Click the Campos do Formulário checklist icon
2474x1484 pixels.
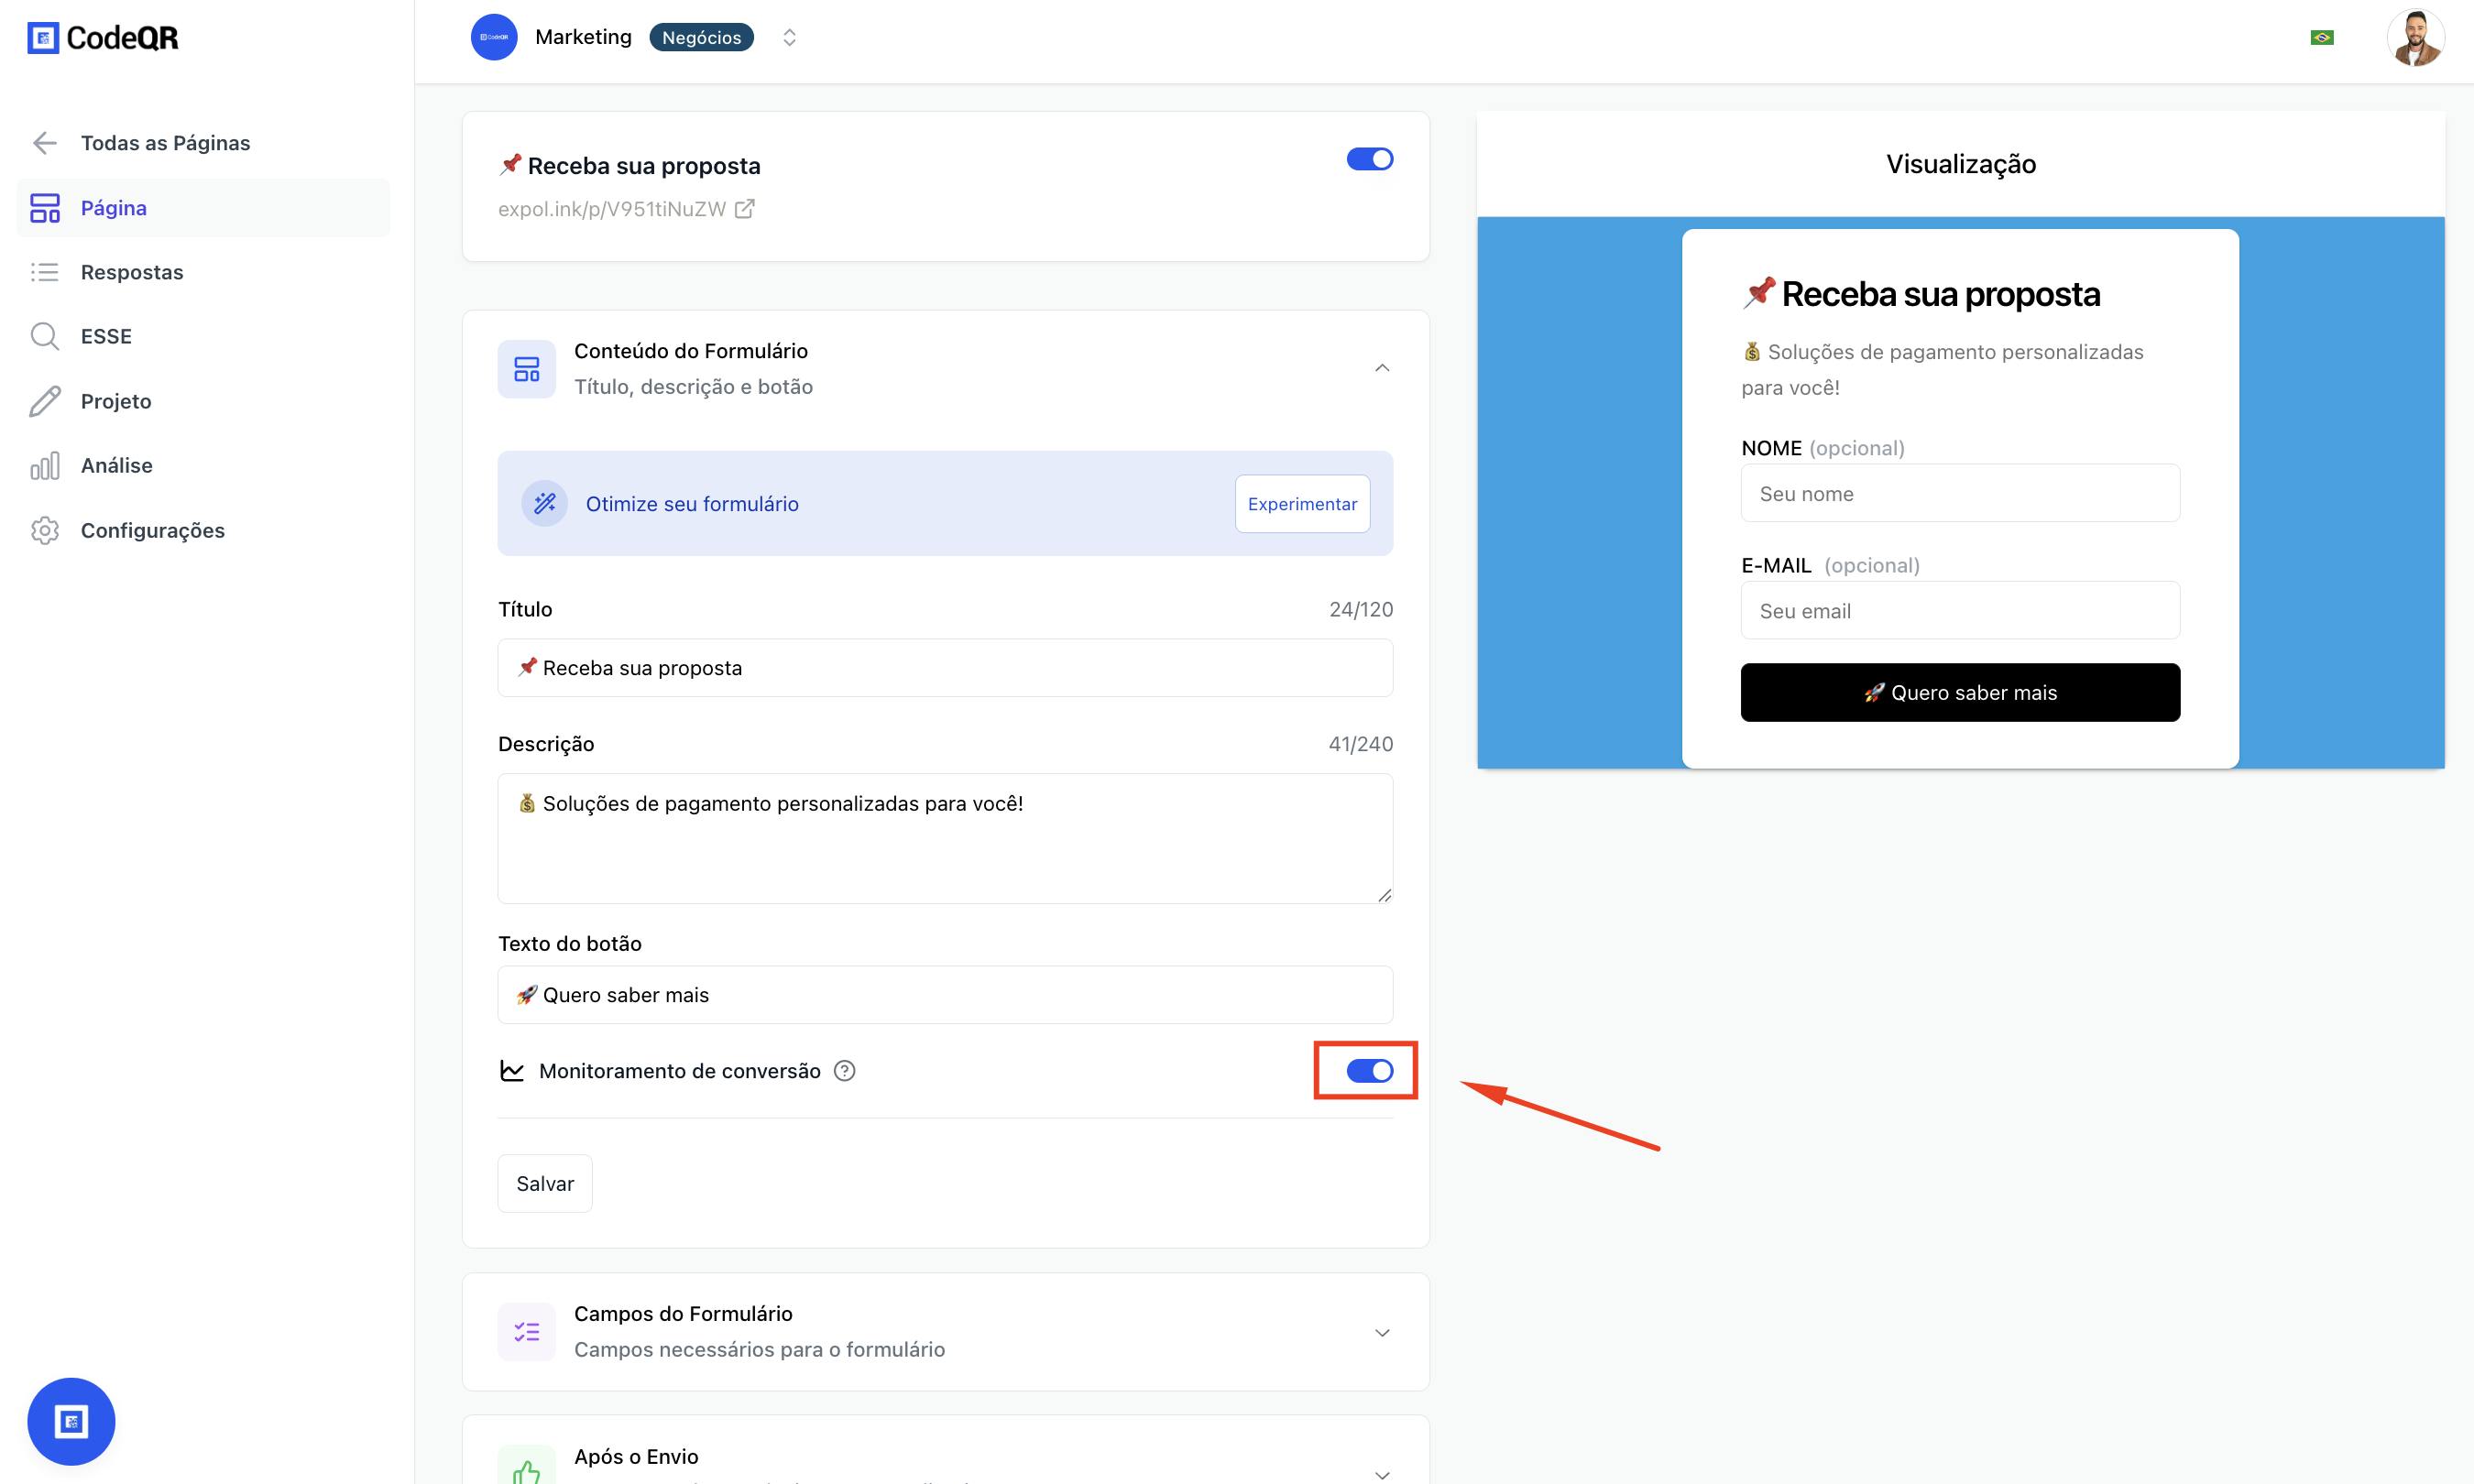click(x=527, y=1332)
